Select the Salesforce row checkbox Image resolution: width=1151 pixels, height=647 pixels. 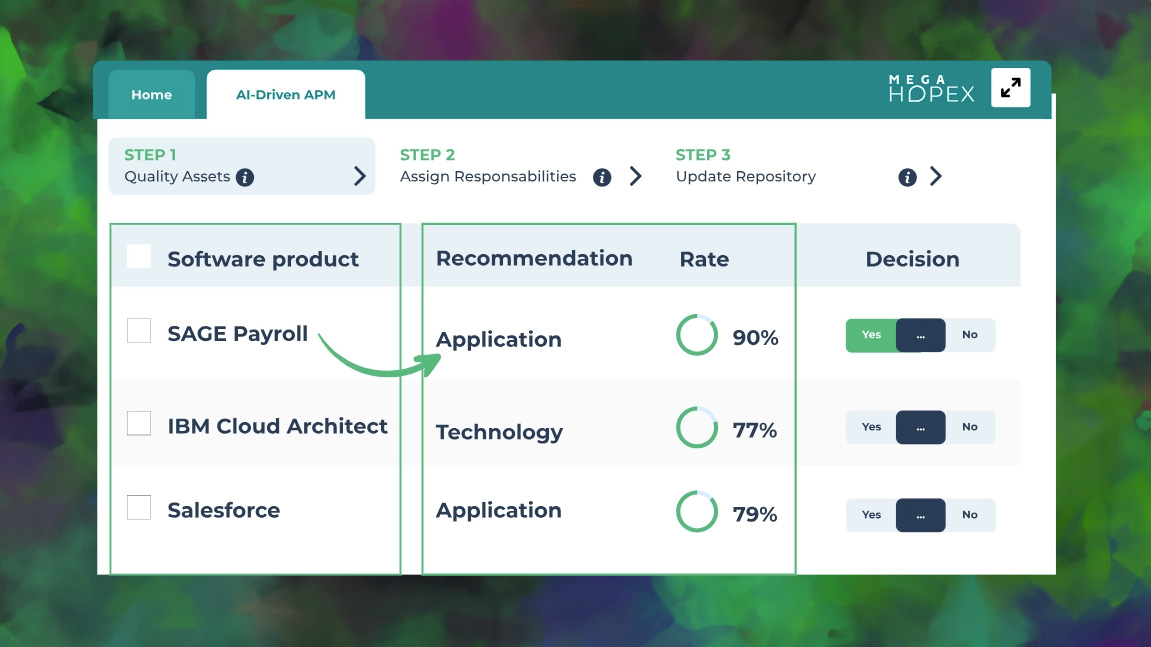[x=139, y=508]
